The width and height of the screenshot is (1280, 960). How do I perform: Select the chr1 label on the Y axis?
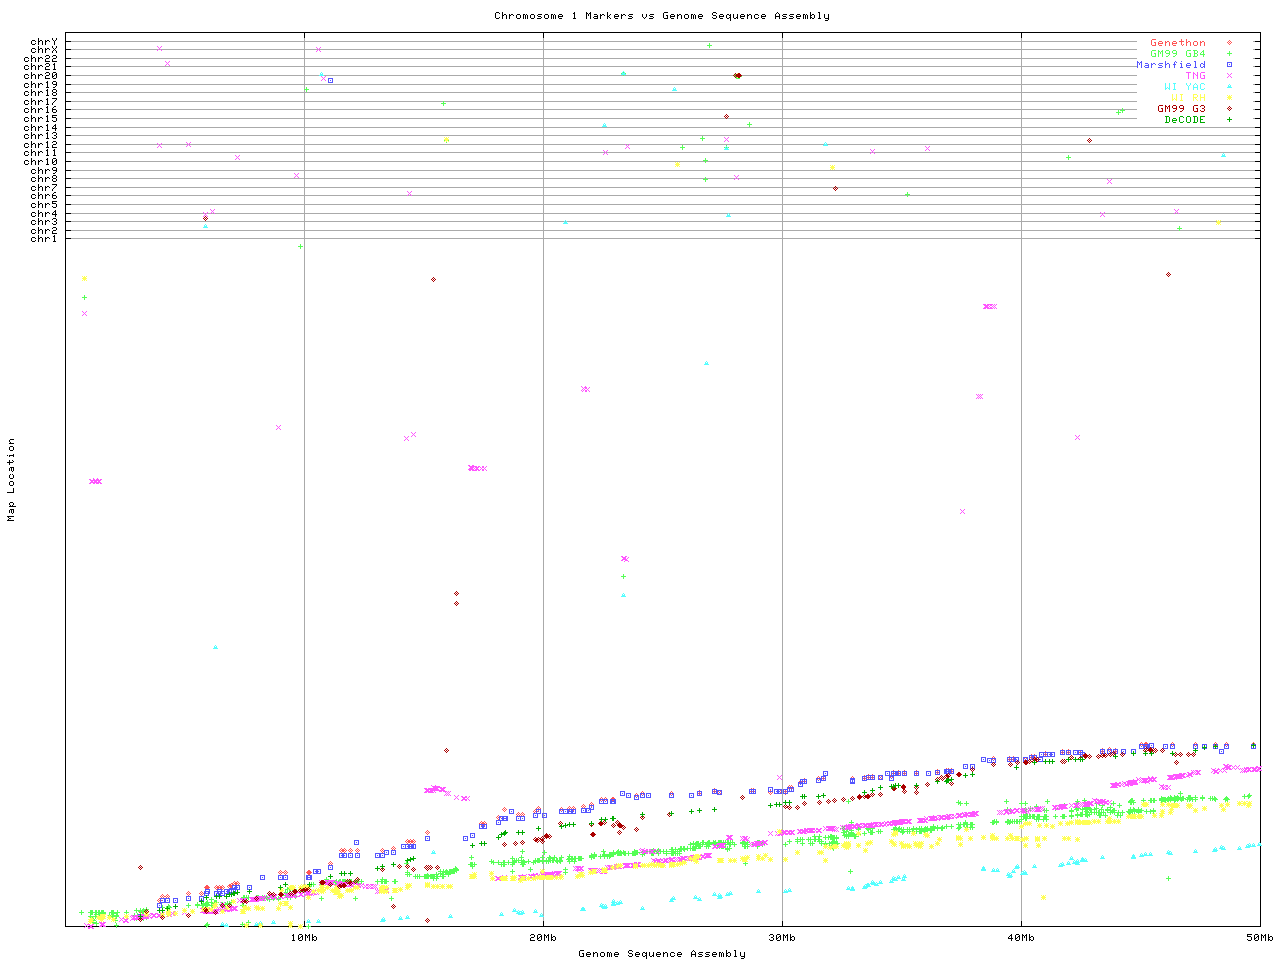coord(44,239)
